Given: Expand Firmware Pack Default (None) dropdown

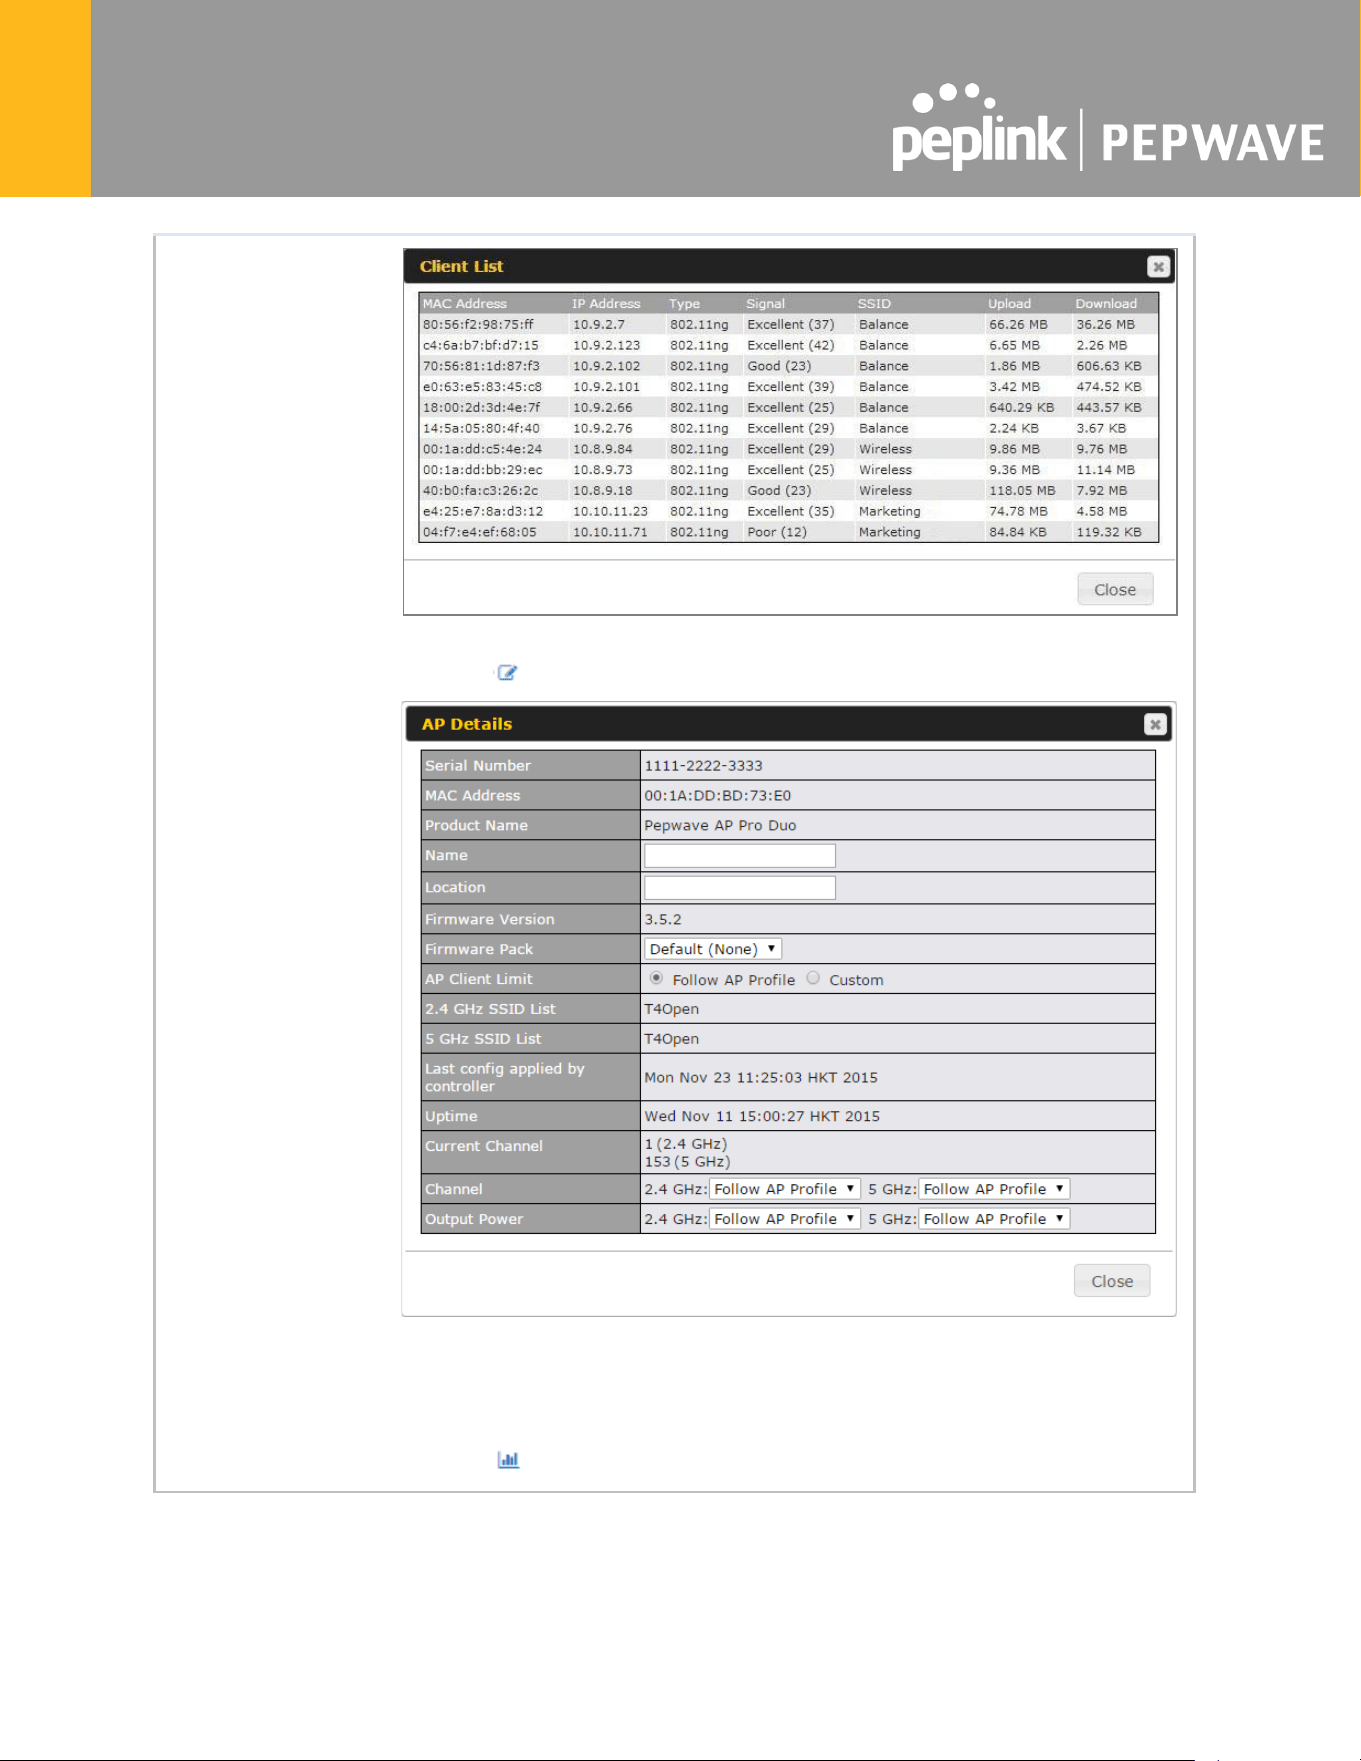Looking at the screenshot, I should [x=712, y=949].
